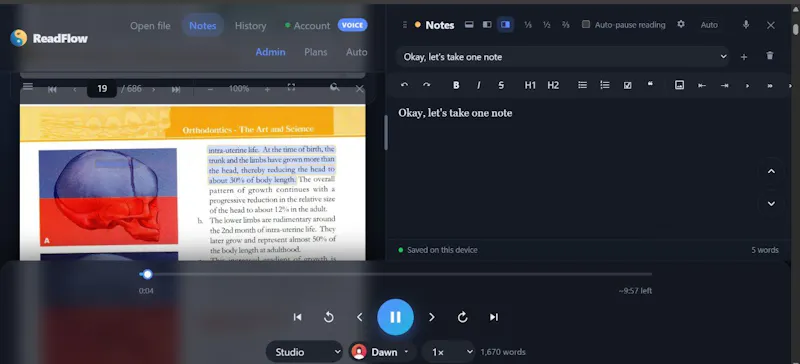Jump to last page of PDF
This screenshot has width=800, height=364.
tap(176, 89)
